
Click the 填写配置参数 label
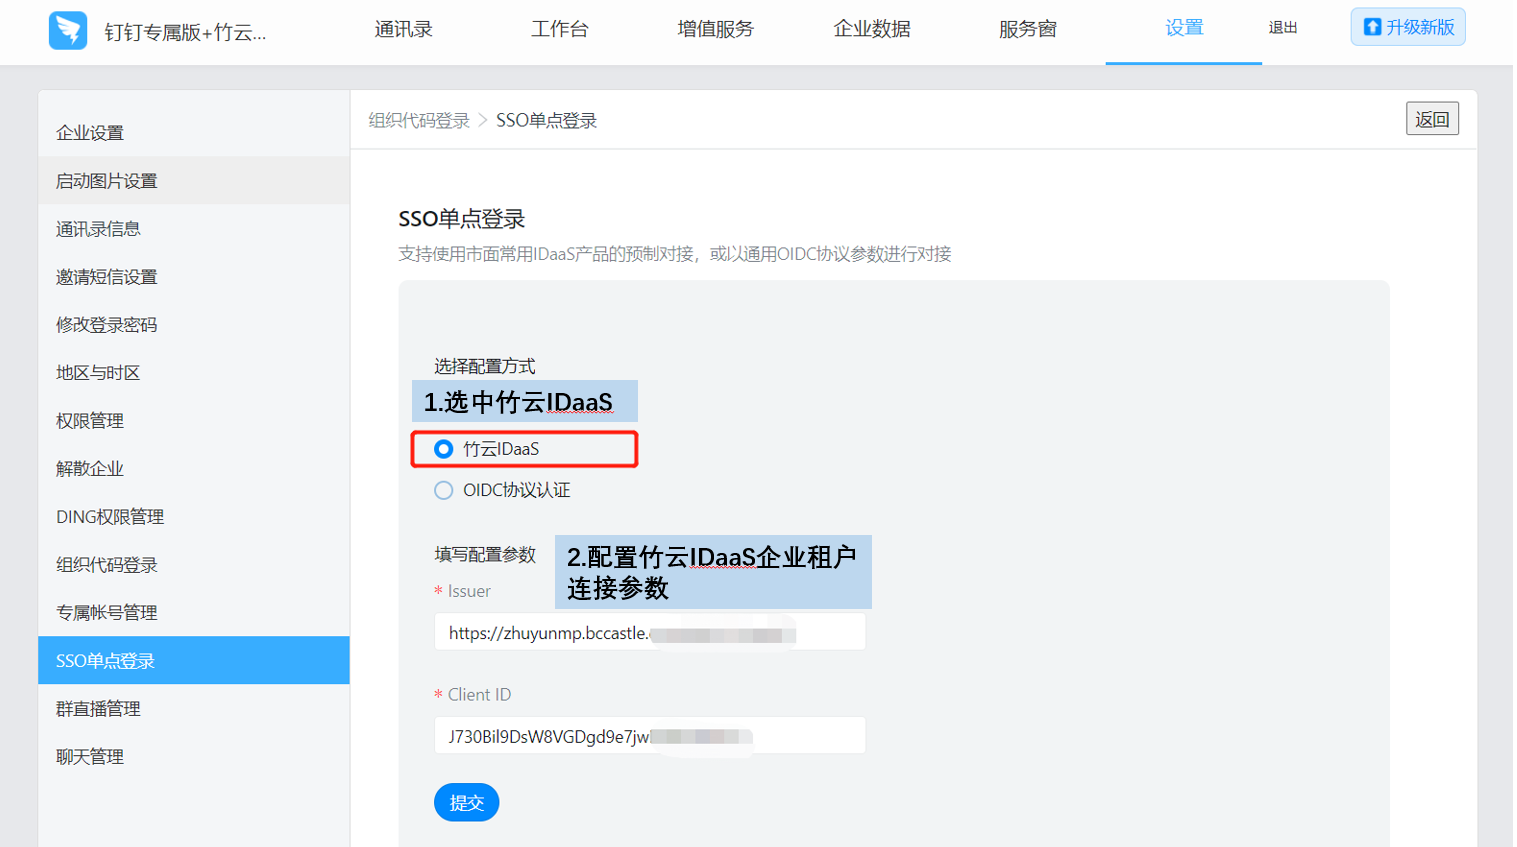coord(485,554)
